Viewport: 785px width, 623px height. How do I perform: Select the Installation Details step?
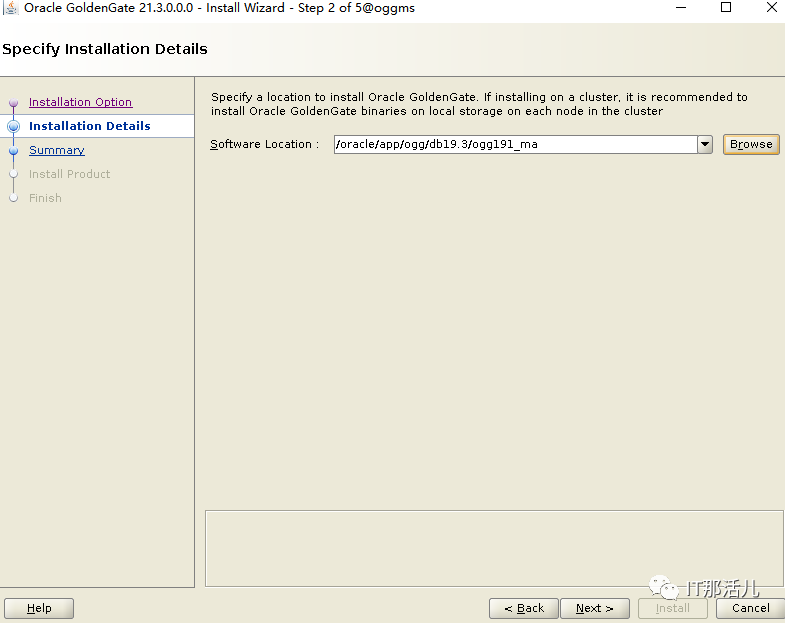[90, 126]
